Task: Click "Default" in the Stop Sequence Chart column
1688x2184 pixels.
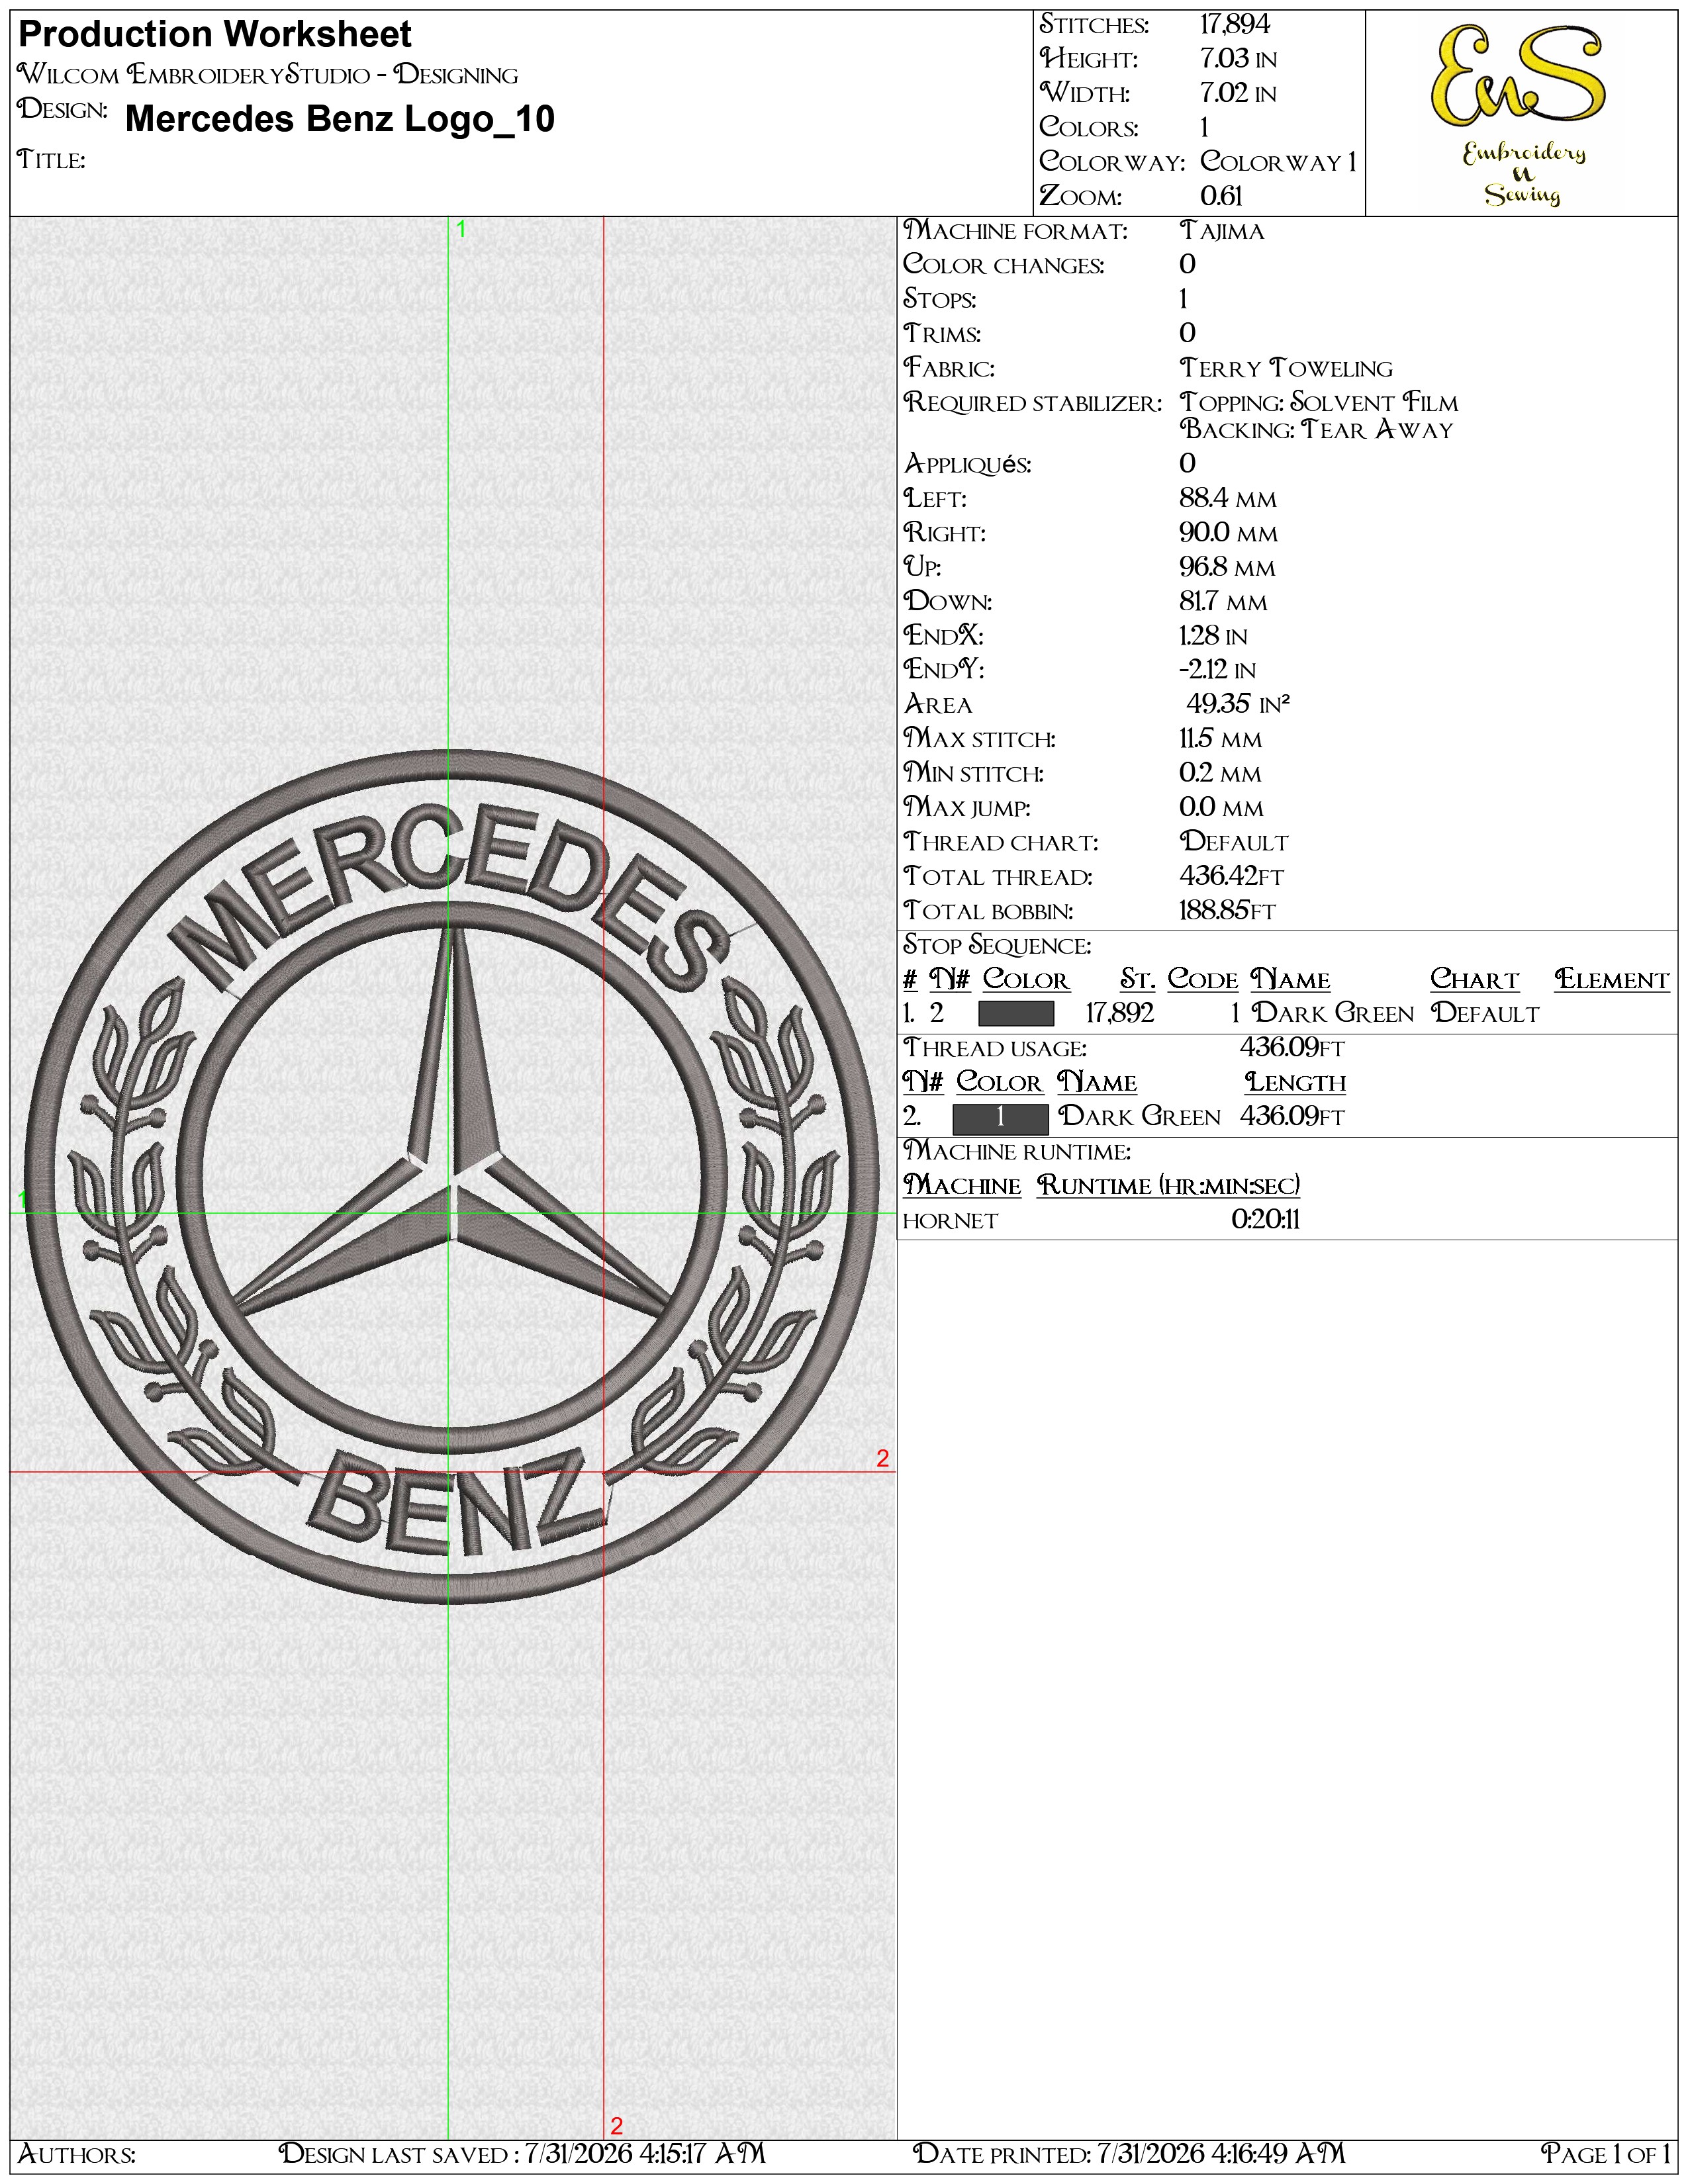Action: [1485, 1014]
